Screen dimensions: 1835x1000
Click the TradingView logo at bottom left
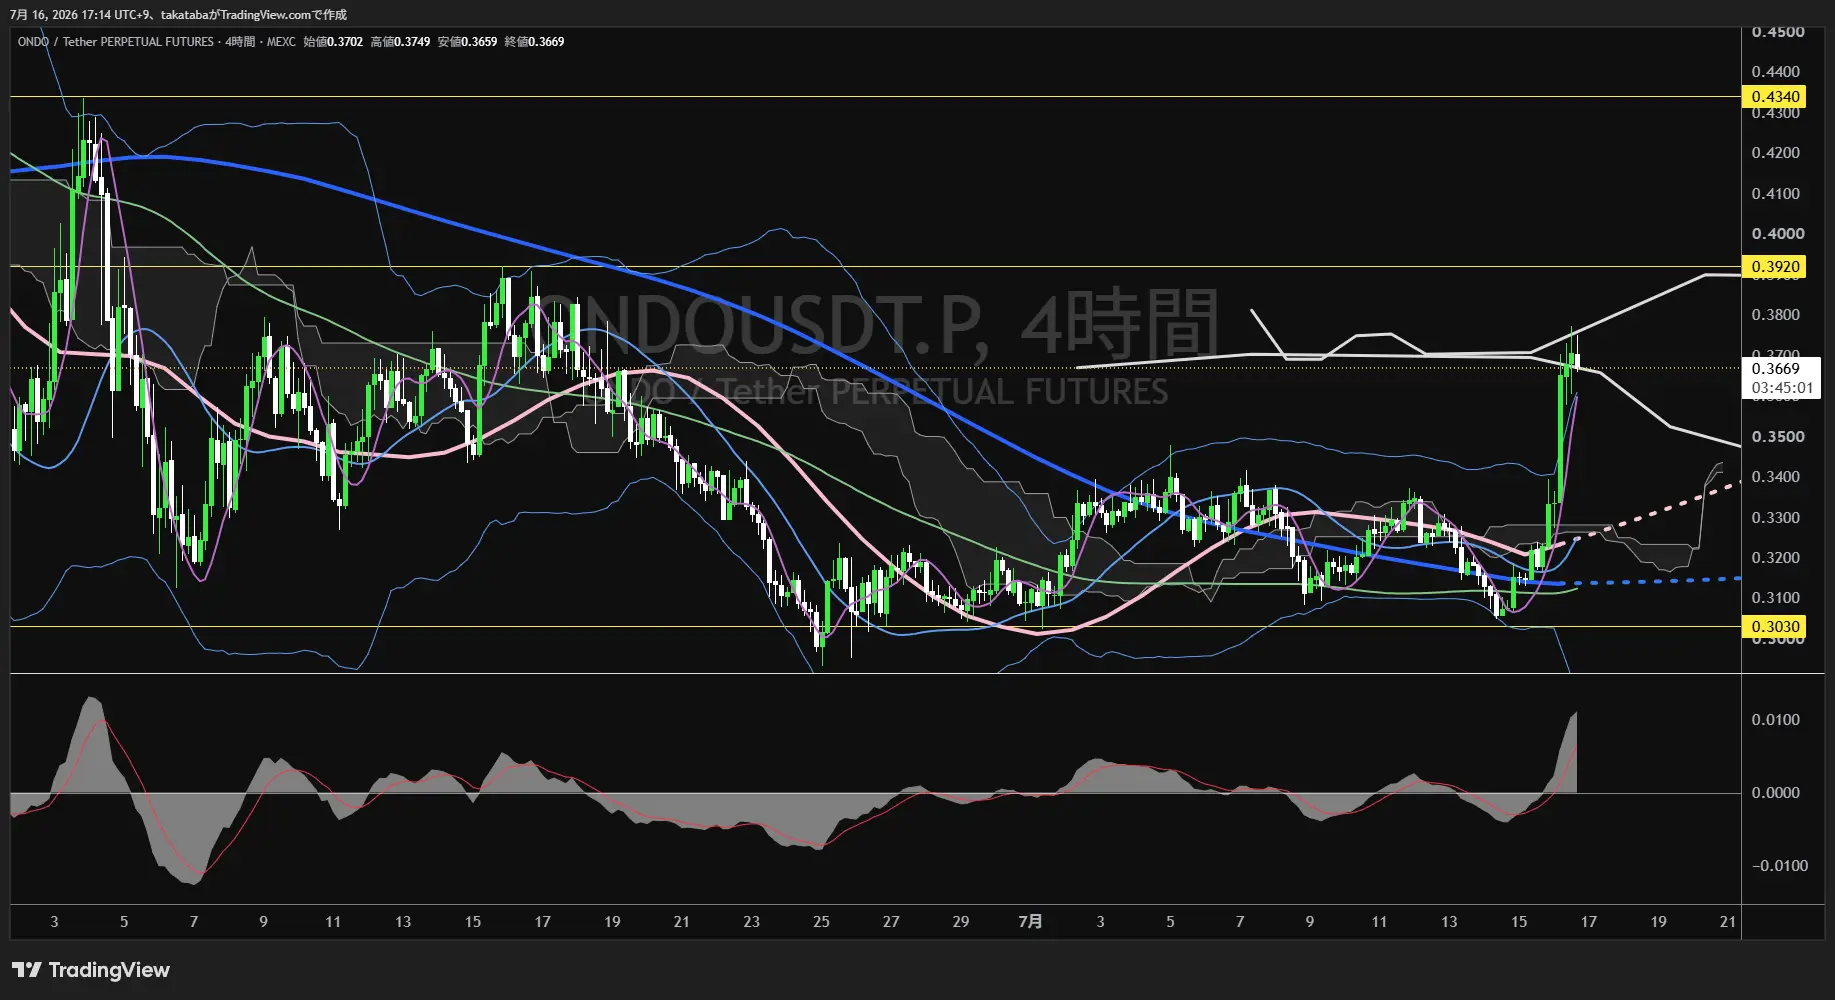tap(91, 970)
